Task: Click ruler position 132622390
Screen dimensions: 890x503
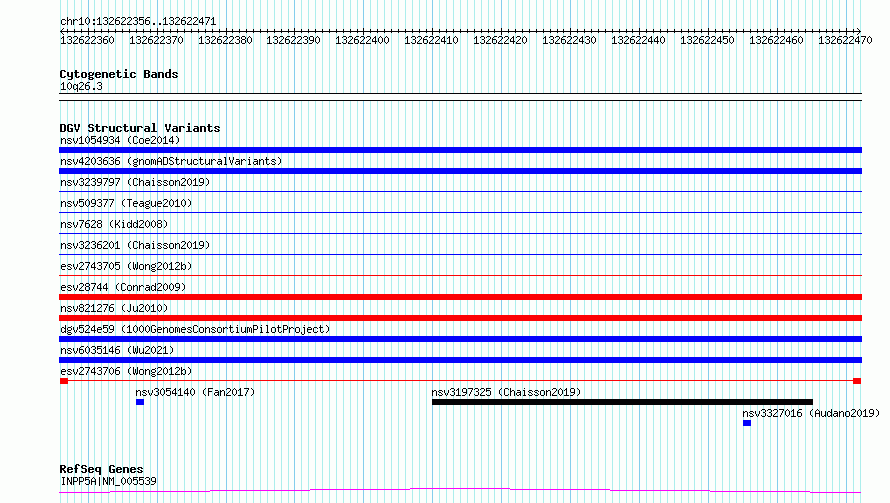Action: coord(293,40)
